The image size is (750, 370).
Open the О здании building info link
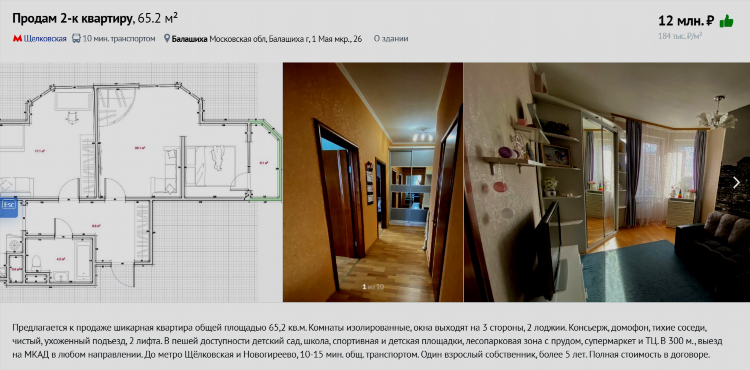point(391,39)
